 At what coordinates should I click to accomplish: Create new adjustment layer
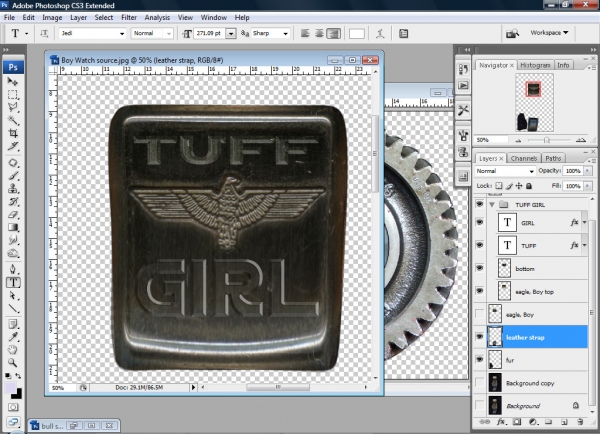tap(533, 422)
